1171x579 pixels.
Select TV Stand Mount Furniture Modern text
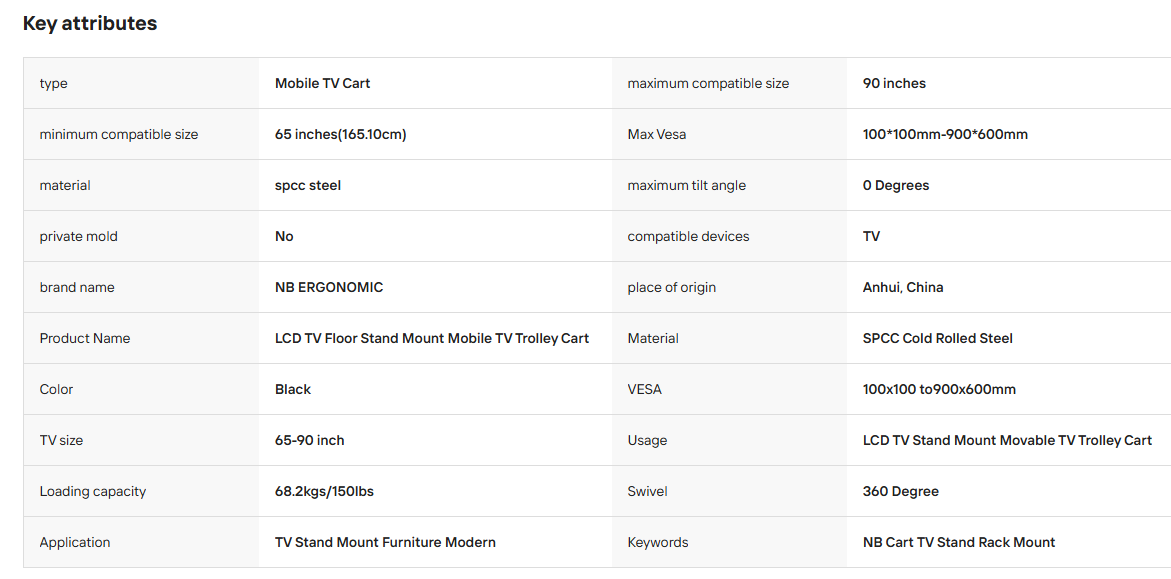[385, 542]
